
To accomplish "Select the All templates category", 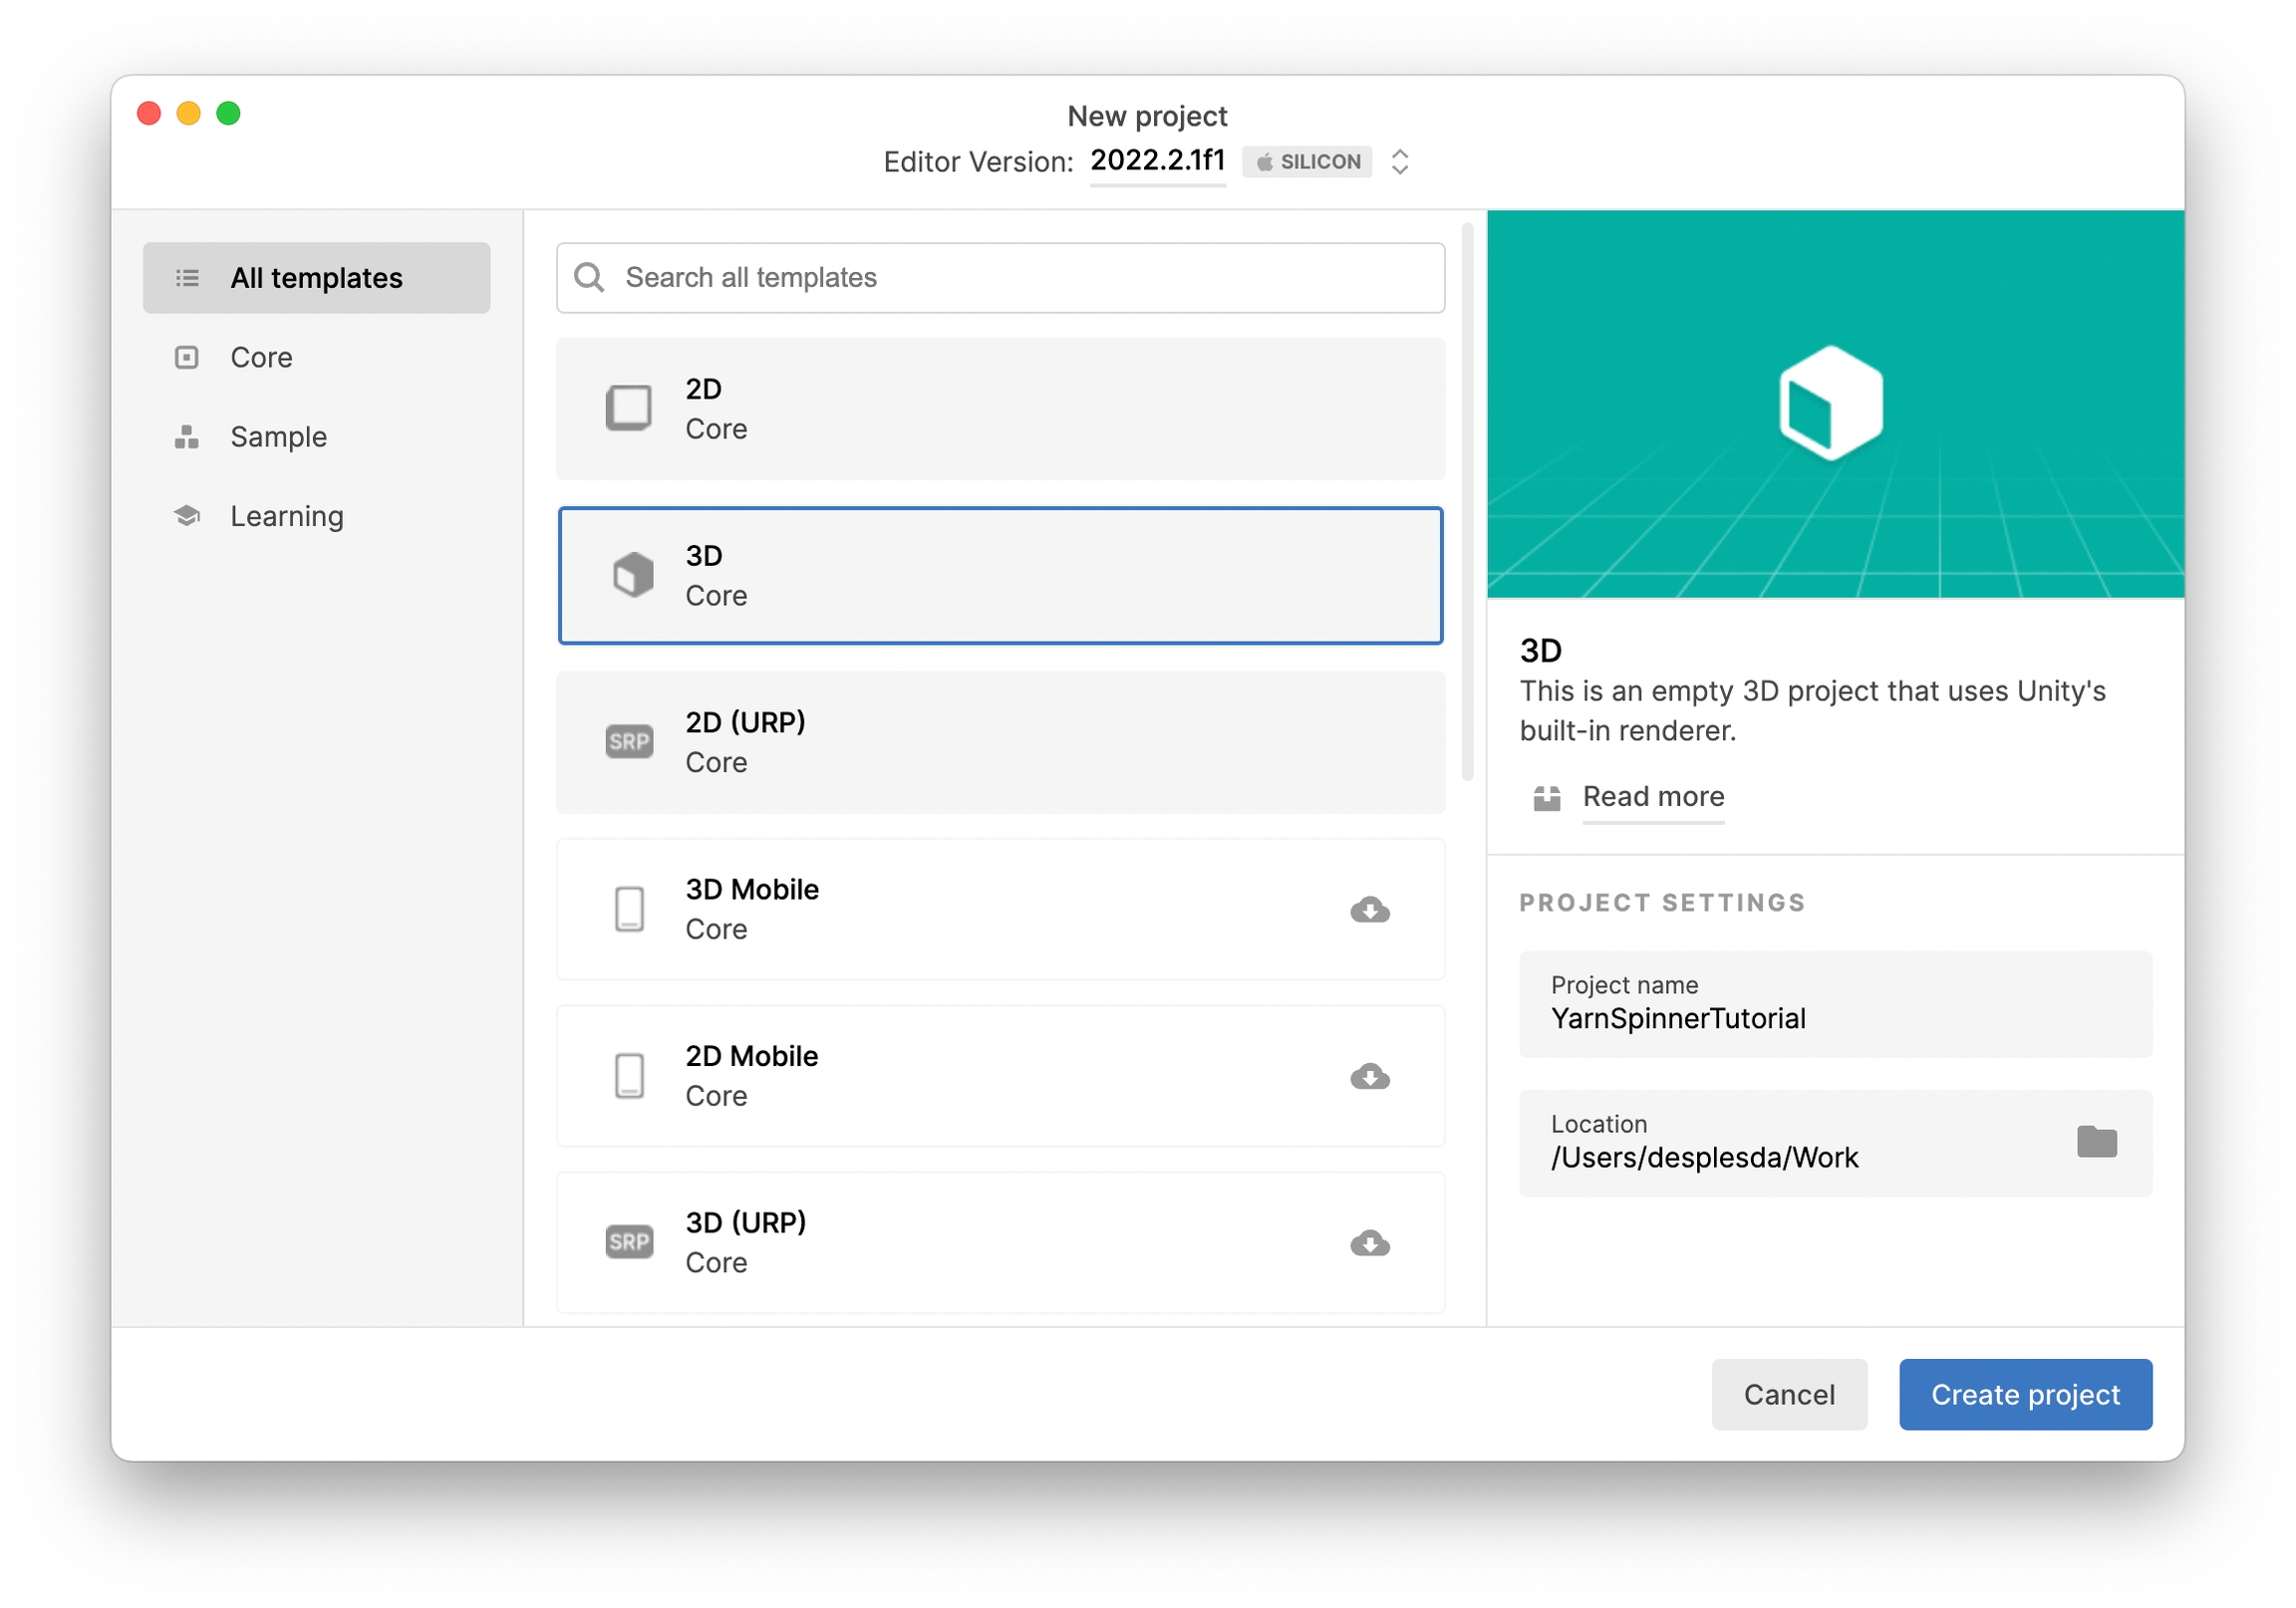I will point(316,277).
